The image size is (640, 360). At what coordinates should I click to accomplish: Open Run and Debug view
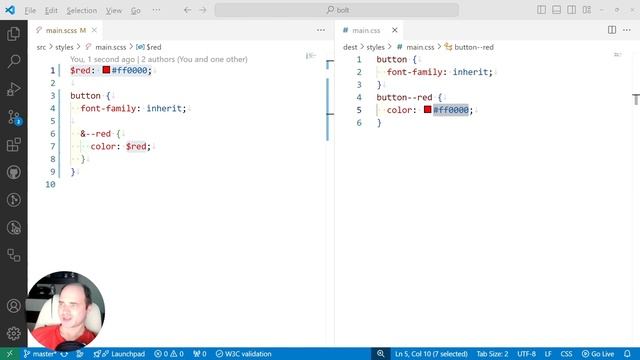(x=13, y=89)
